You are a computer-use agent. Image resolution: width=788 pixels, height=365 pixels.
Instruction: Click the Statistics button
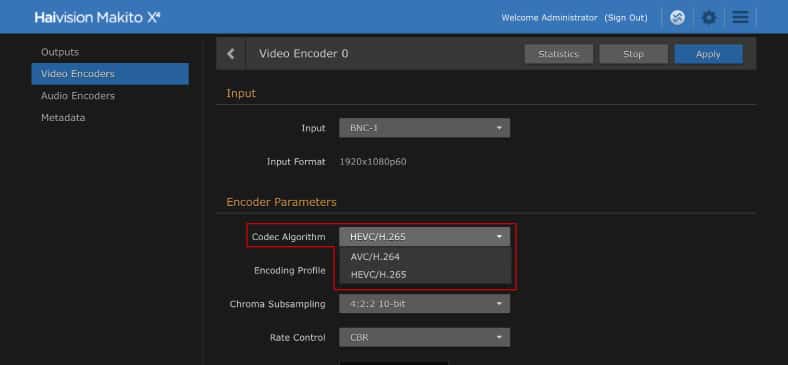(x=558, y=54)
